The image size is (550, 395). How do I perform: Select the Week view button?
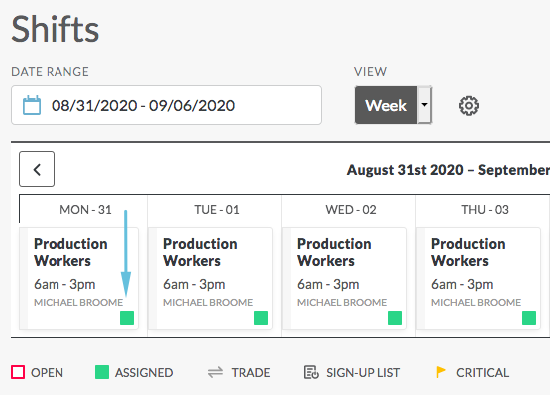pyautogui.click(x=386, y=105)
